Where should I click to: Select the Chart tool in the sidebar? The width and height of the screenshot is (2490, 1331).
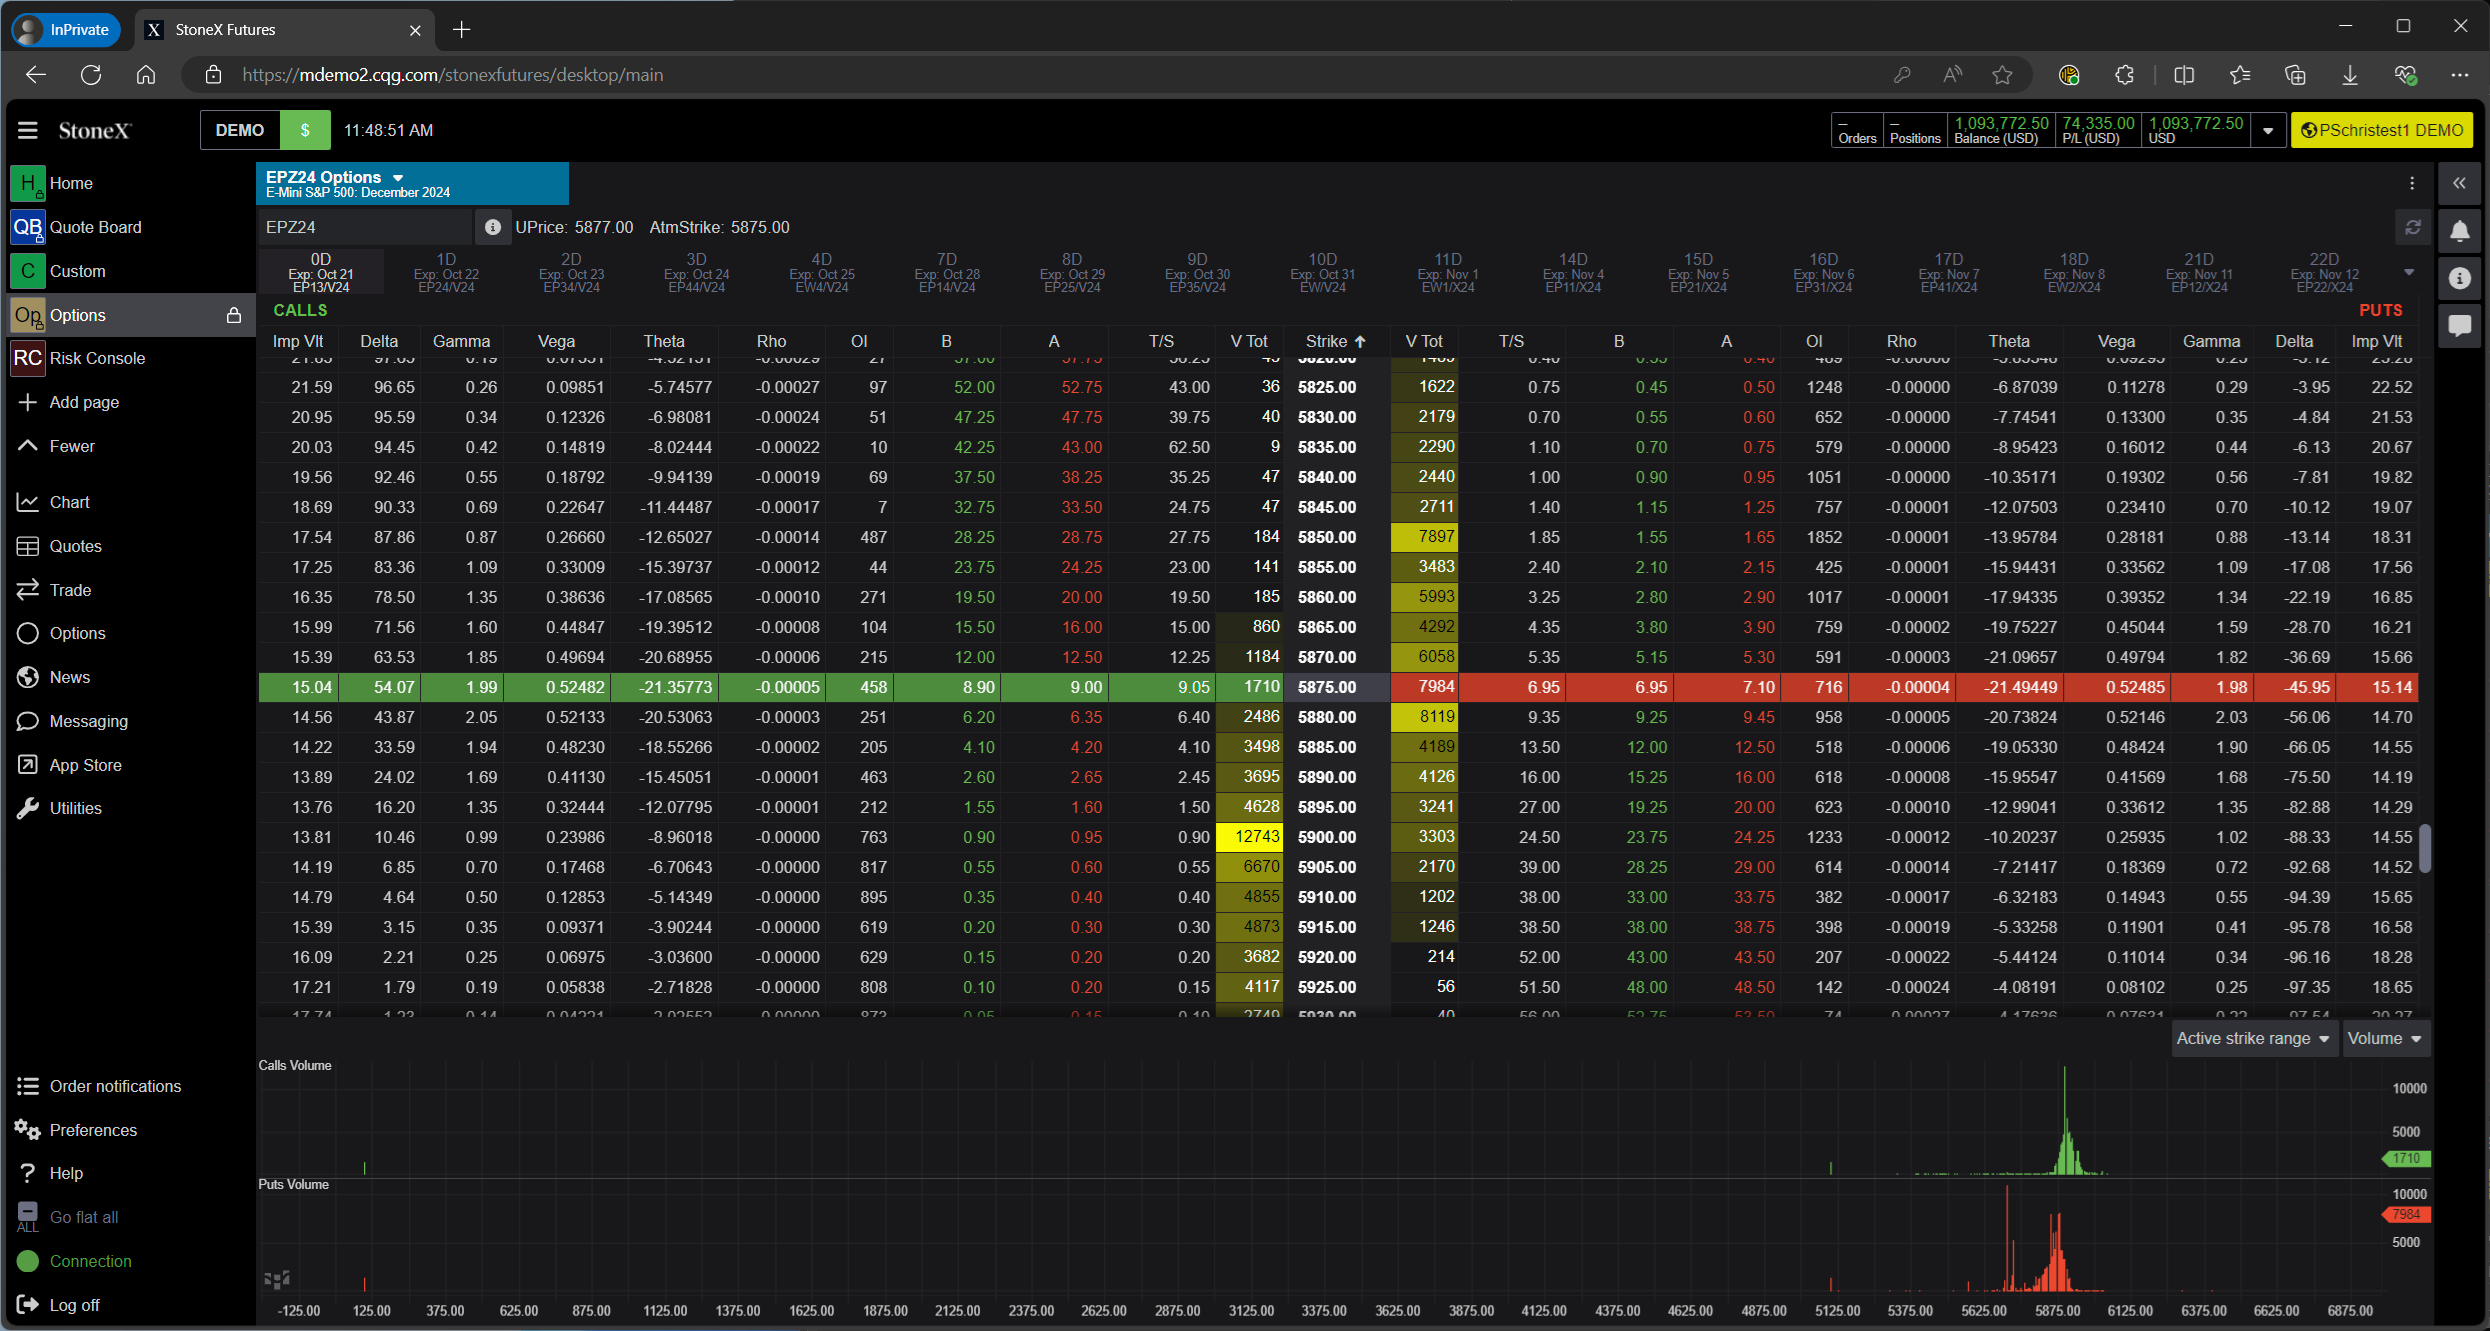coord(69,501)
